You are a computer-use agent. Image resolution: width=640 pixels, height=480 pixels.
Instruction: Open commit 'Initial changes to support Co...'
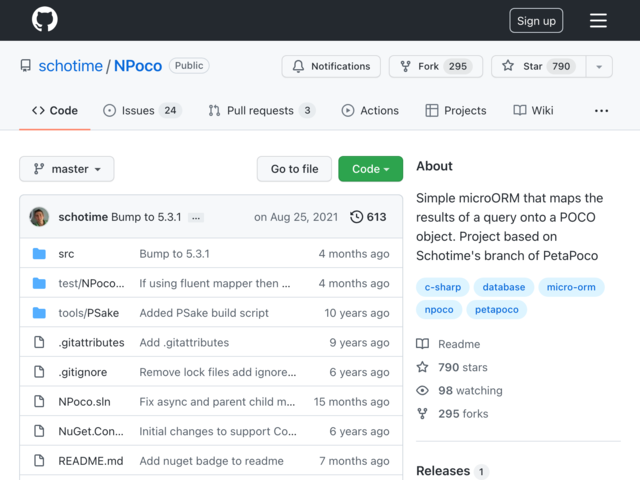click(218, 431)
